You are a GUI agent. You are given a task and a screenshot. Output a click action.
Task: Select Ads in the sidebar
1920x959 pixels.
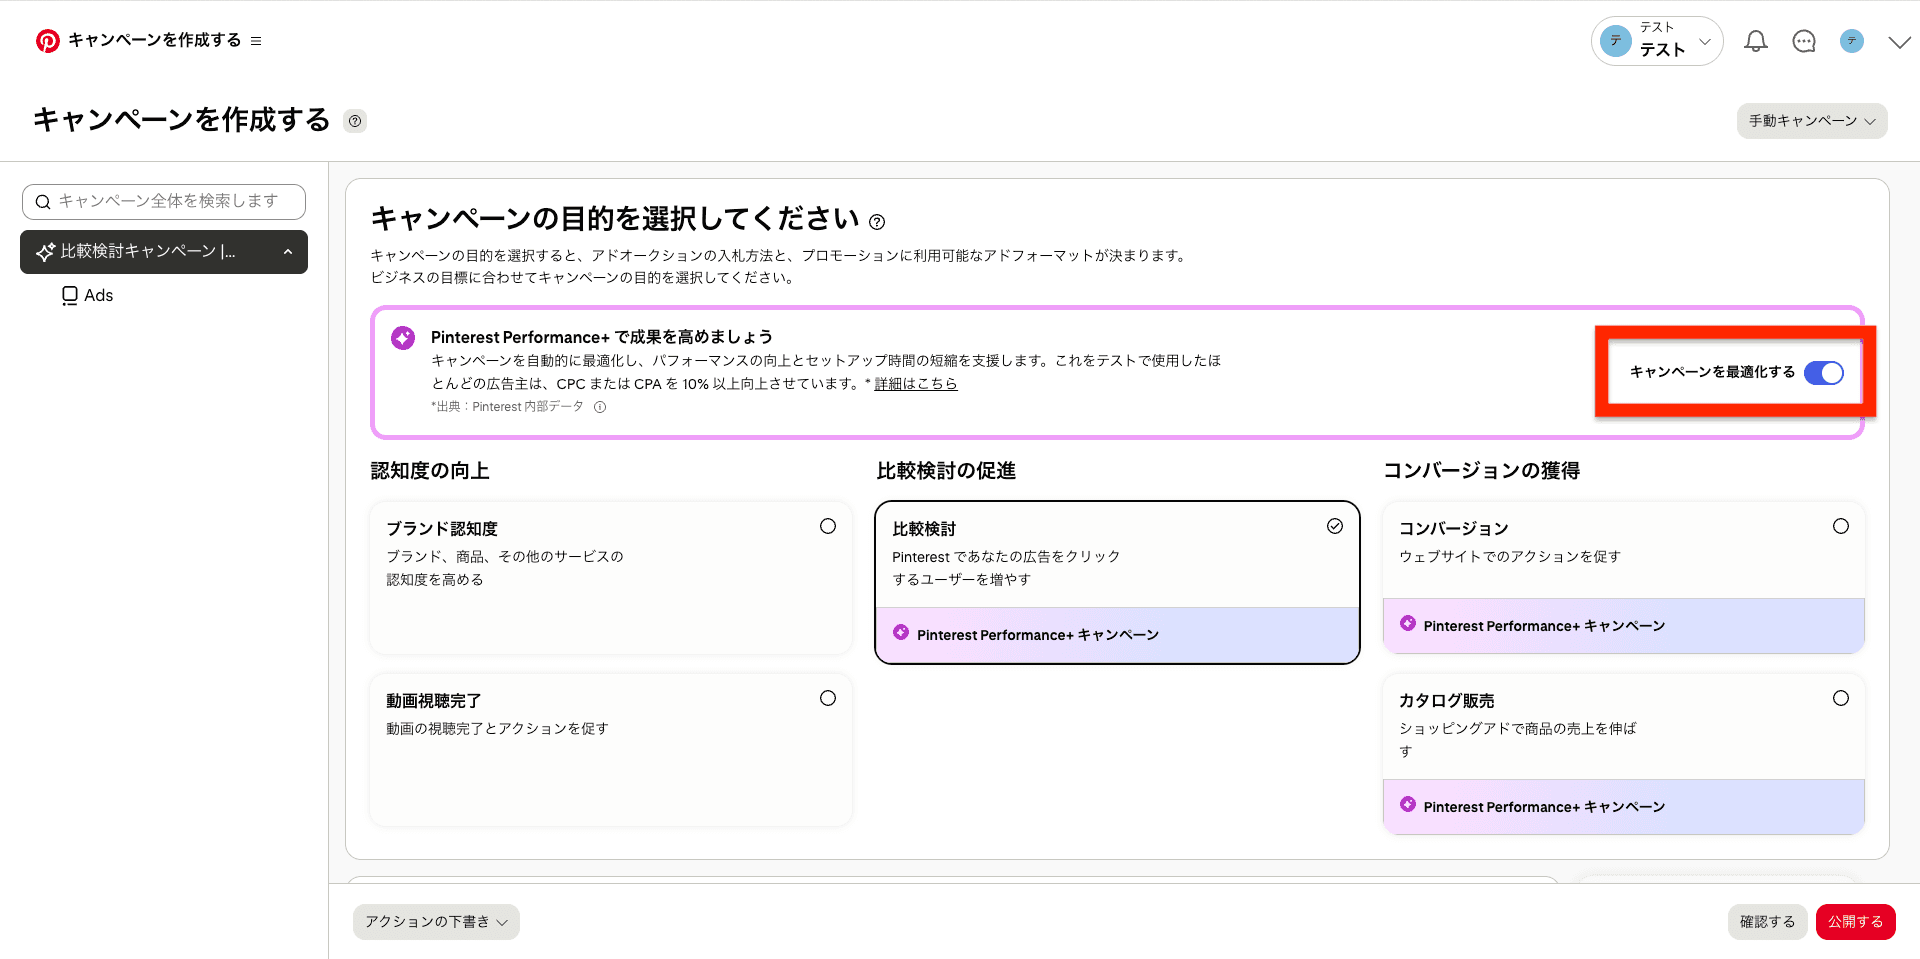98,295
